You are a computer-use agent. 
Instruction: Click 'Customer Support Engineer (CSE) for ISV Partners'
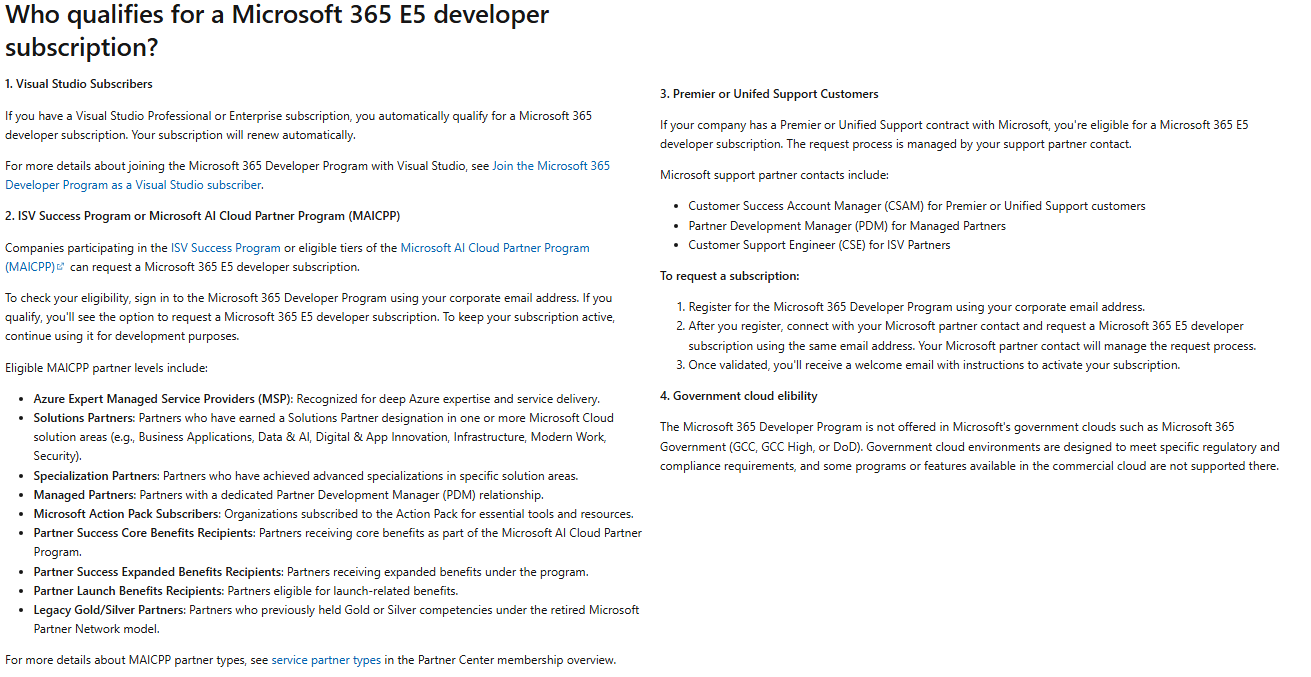[x=819, y=245]
